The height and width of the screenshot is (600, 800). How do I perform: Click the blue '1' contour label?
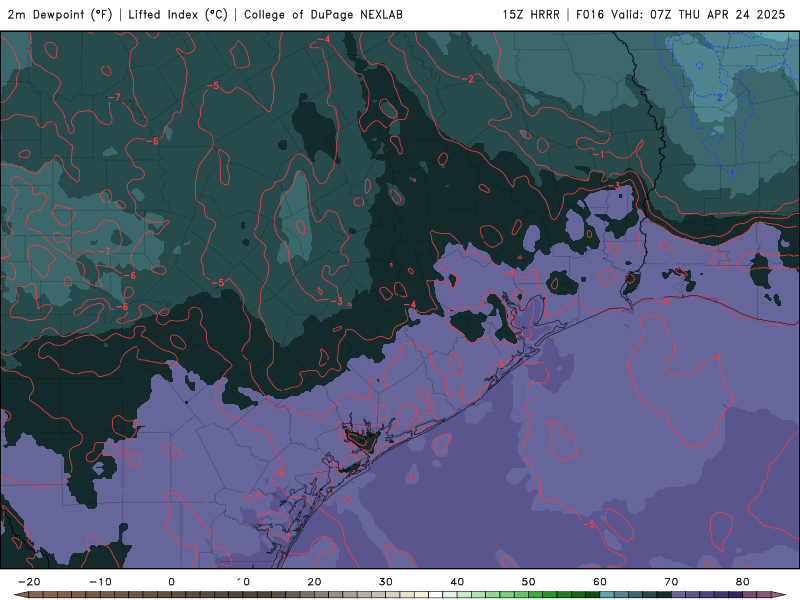(x=732, y=174)
